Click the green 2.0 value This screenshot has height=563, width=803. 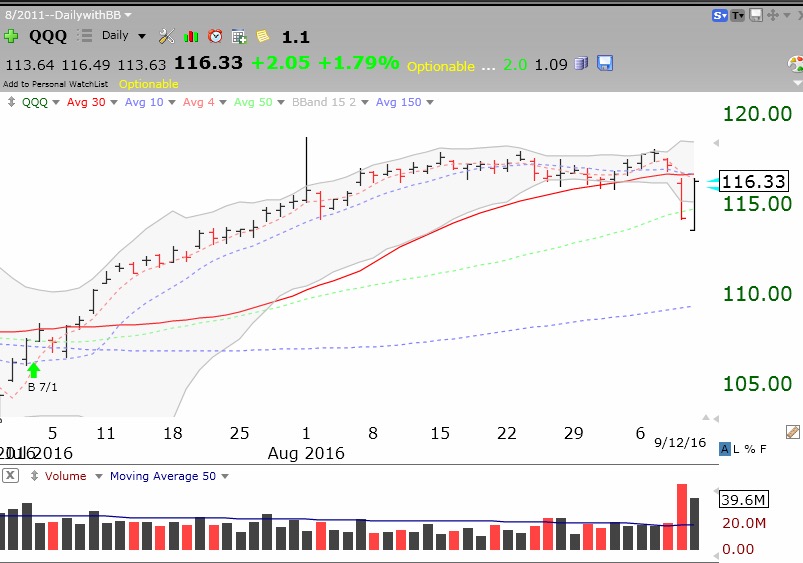pyautogui.click(x=515, y=65)
